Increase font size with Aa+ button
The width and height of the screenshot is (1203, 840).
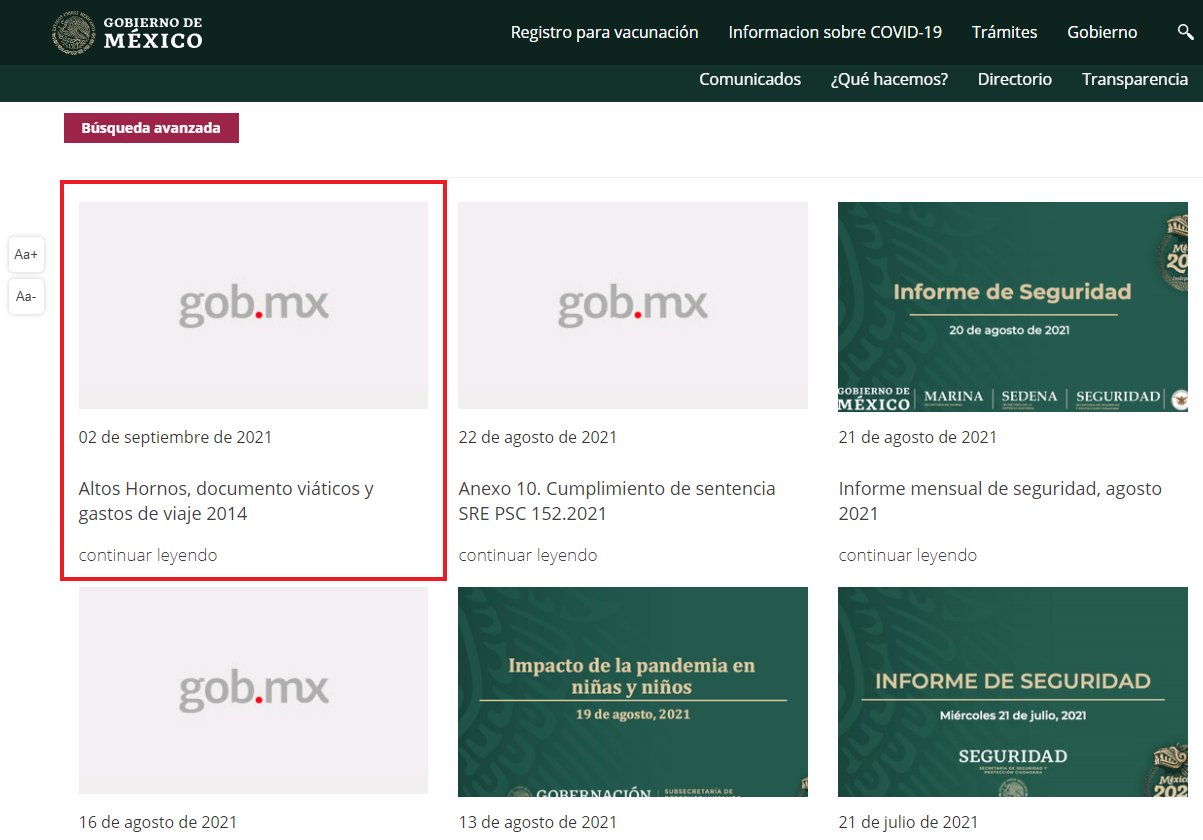(x=26, y=255)
